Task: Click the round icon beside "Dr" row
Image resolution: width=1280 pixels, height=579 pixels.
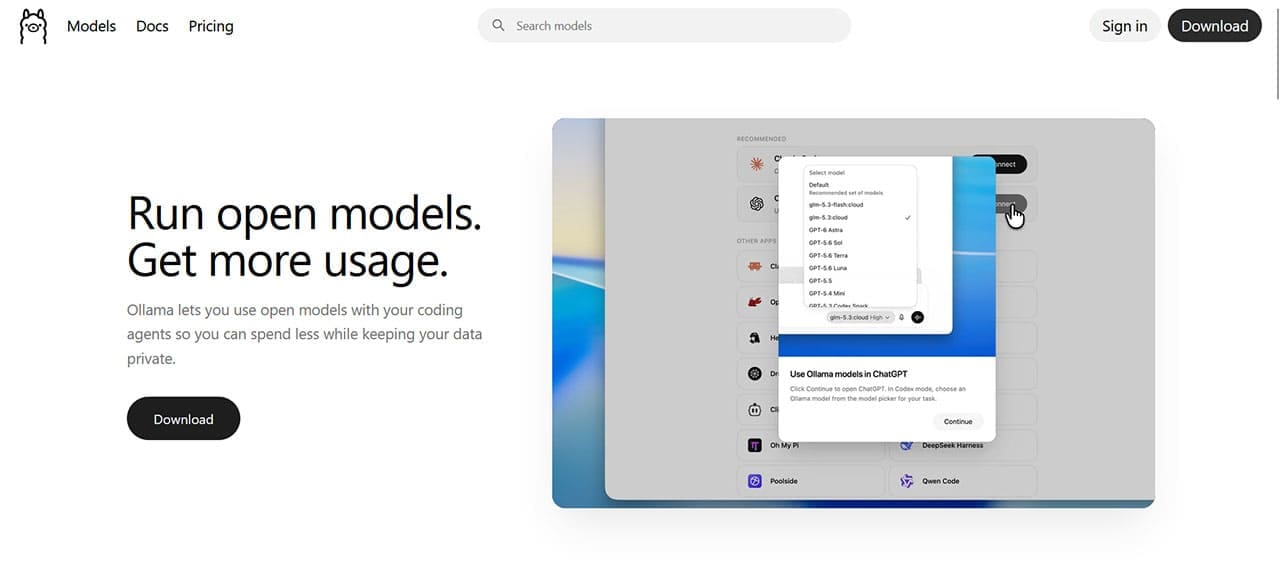Action: pyautogui.click(x=755, y=374)
